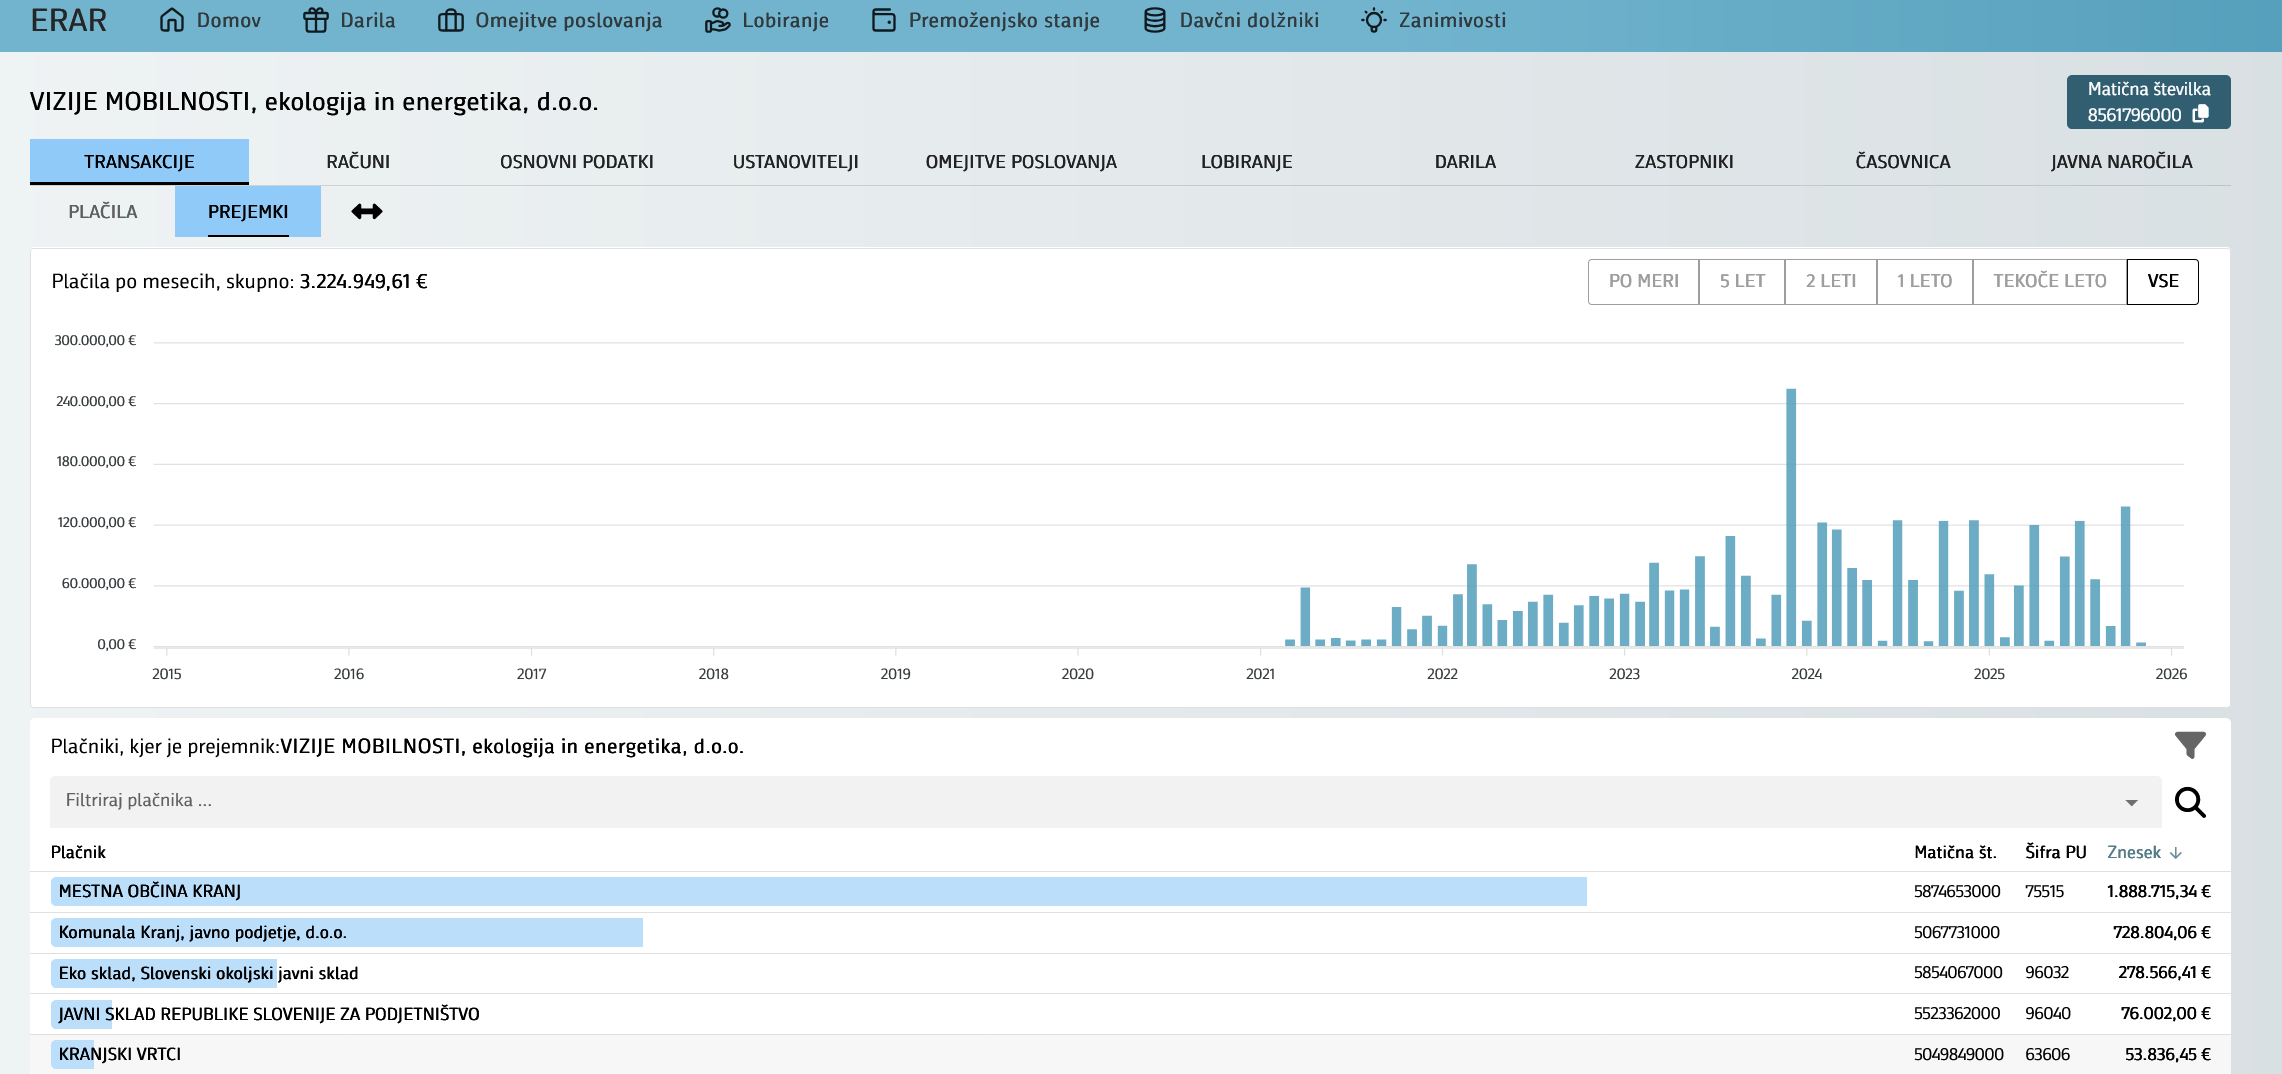Viewport: 2282px width, 1074px height.
Task: Sort by the Znesek column arrow
Action: [x=2176, y=853]
